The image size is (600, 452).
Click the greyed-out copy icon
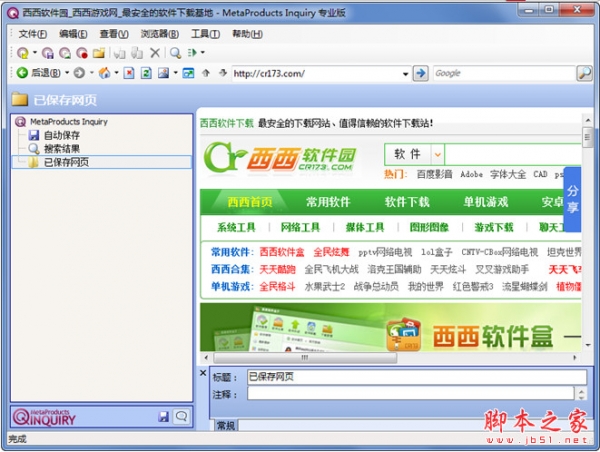pos(119,53)
